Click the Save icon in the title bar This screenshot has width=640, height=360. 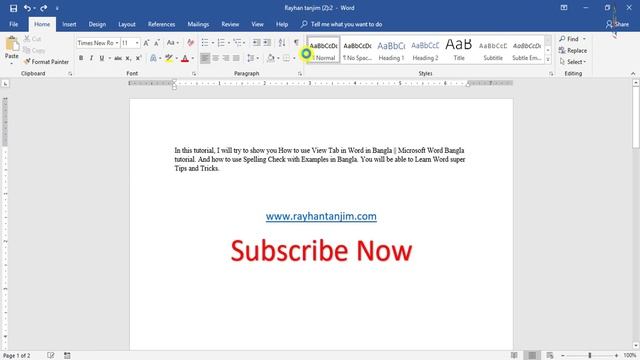pyautogui.click(x=13, y=8)
